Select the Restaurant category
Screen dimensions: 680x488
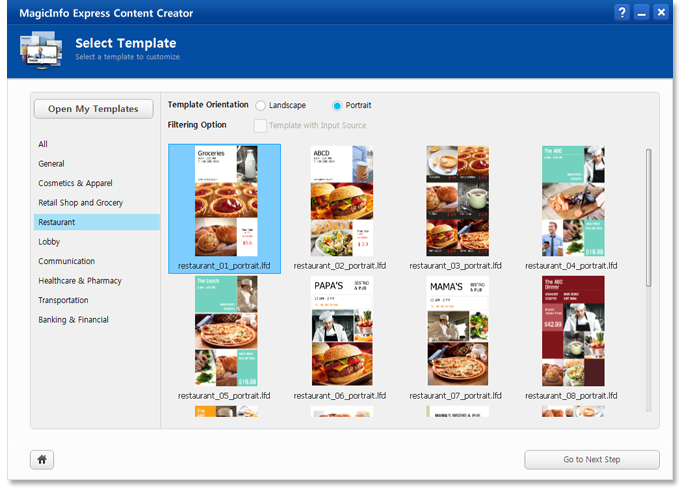97,222
